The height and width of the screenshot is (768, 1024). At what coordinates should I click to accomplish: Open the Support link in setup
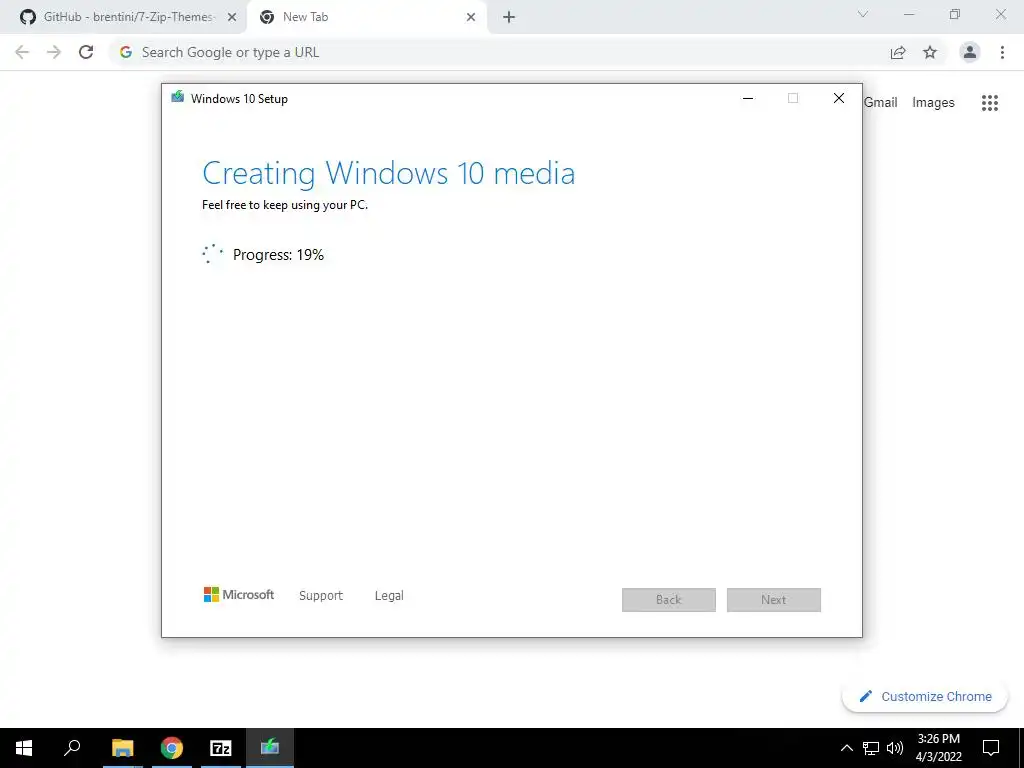coord(321,596)
